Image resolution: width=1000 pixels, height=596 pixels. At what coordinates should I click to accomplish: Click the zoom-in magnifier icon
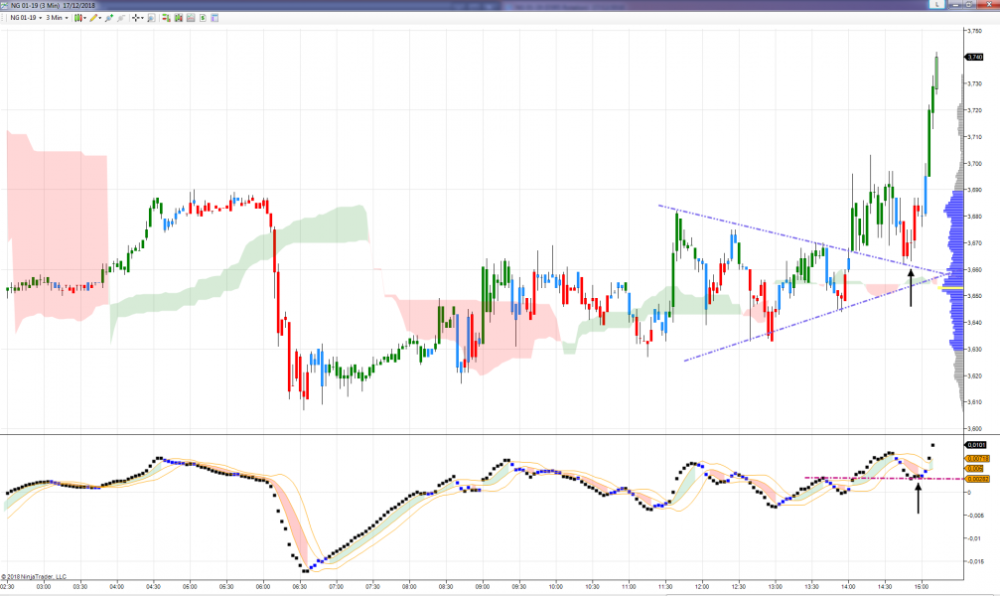[x=108, y=18]
